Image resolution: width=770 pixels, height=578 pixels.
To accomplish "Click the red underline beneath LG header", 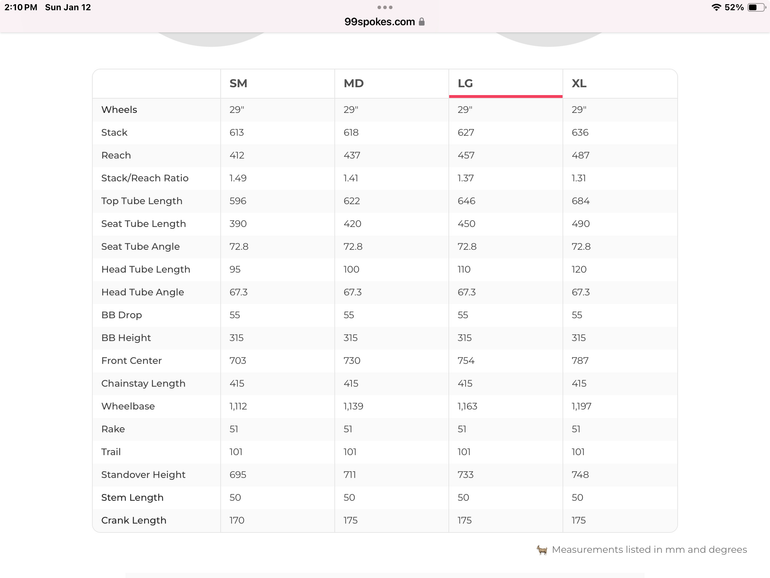I will click(x=505, y=96).
